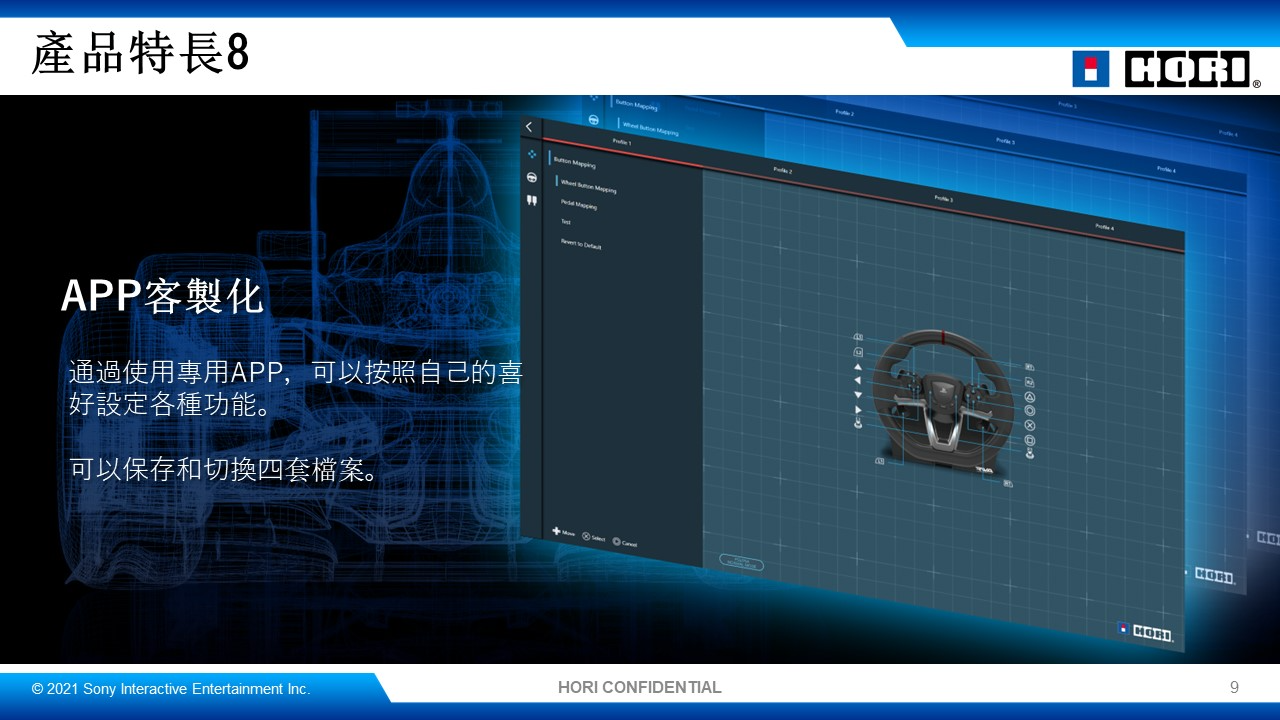Click the APP客製化 heading
Image resolution: width=1280 pixels, height=720 pixels.
pyautogui.click(x=162, y=296)
